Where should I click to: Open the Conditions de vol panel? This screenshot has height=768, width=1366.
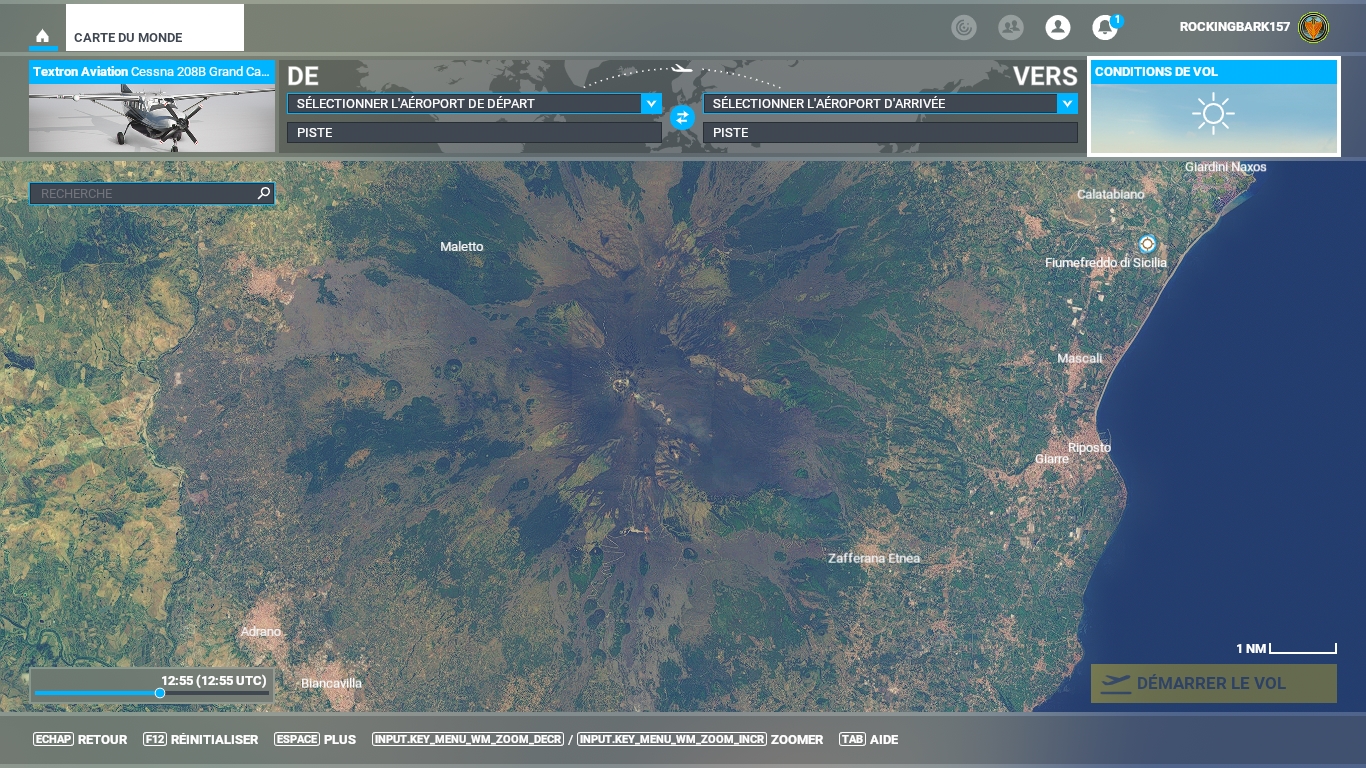[x=1214, y=107]
